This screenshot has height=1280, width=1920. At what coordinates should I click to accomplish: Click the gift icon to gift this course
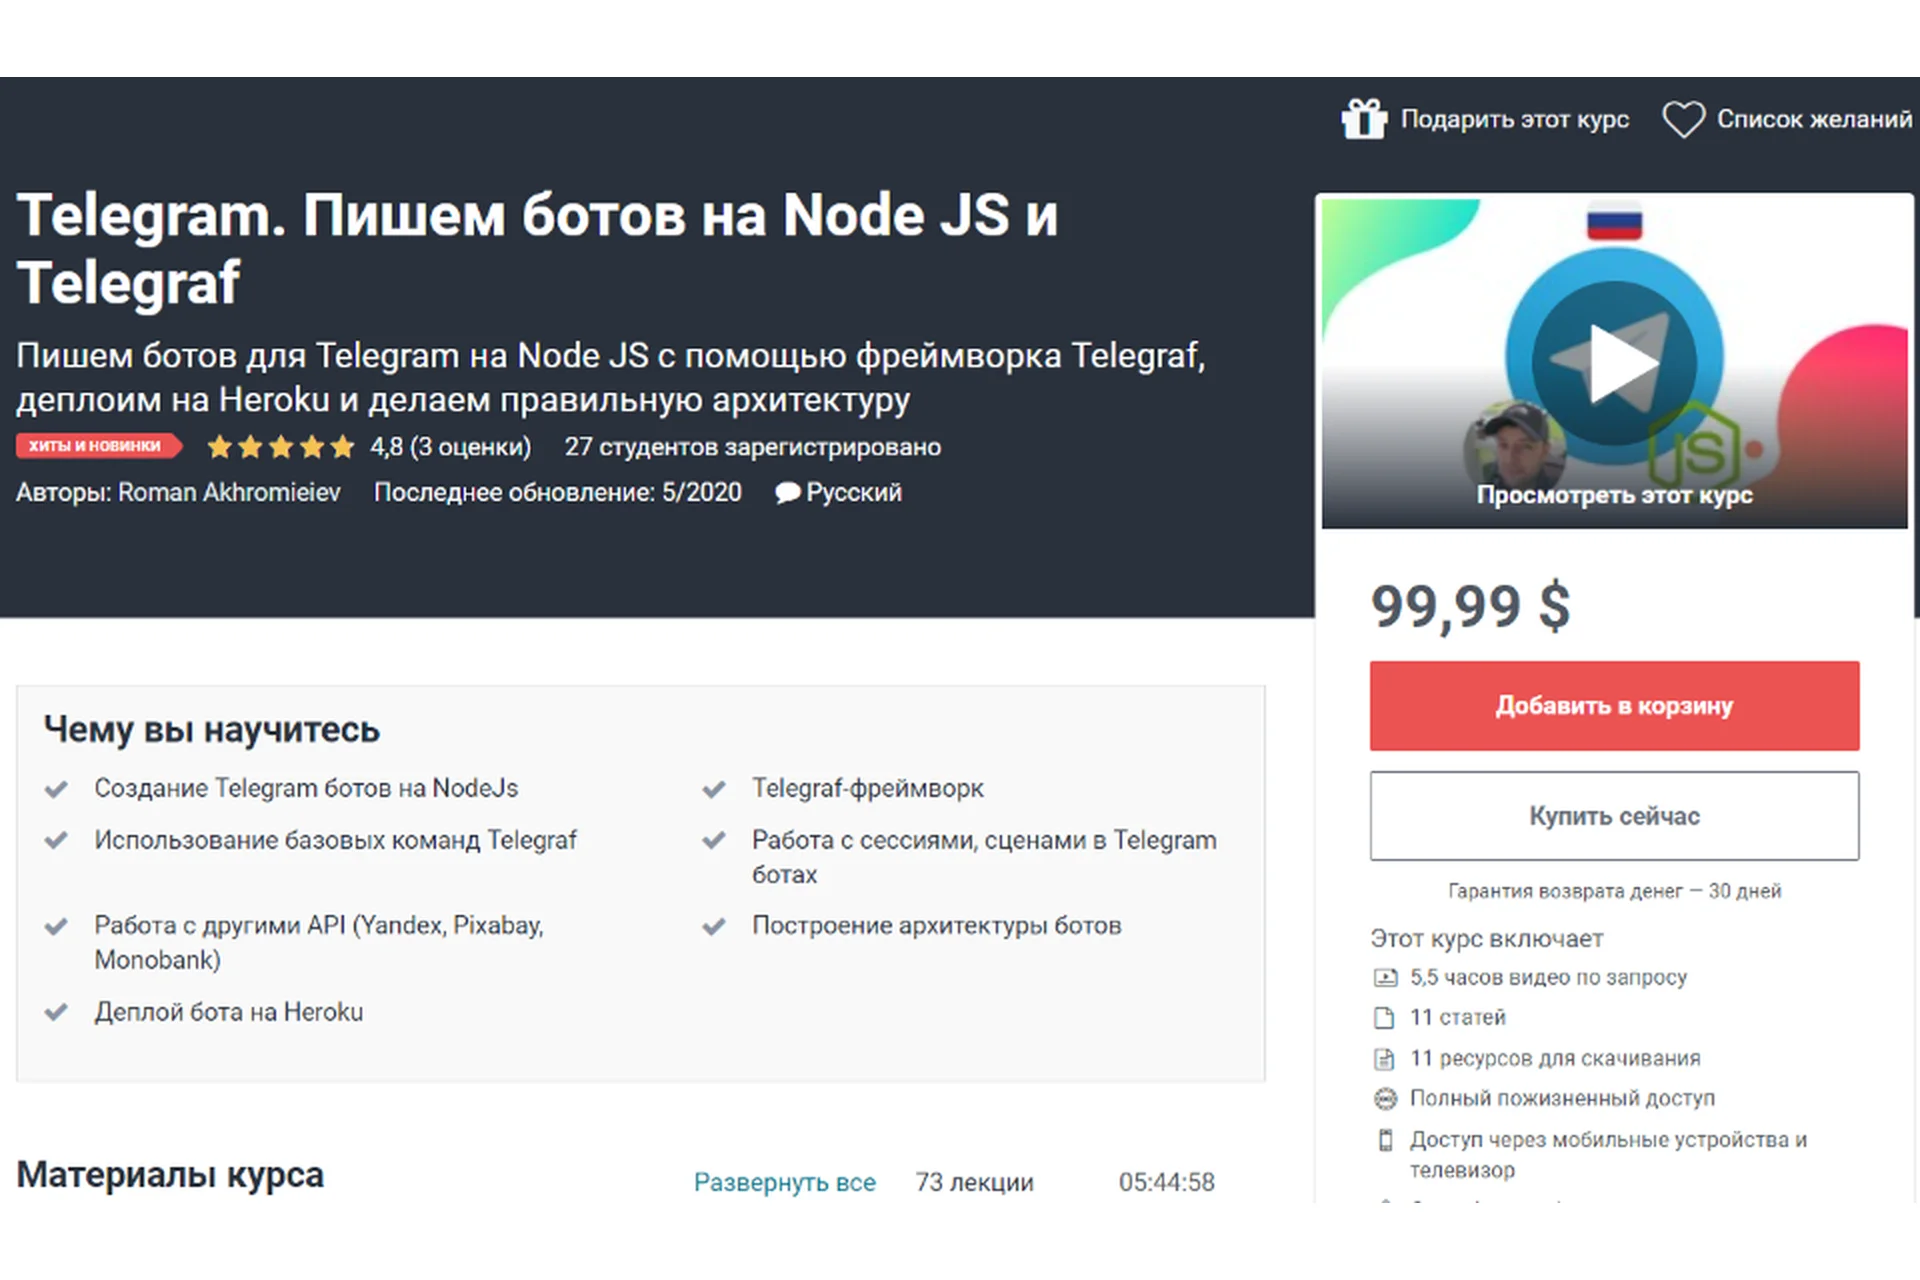click(1362, 119)
